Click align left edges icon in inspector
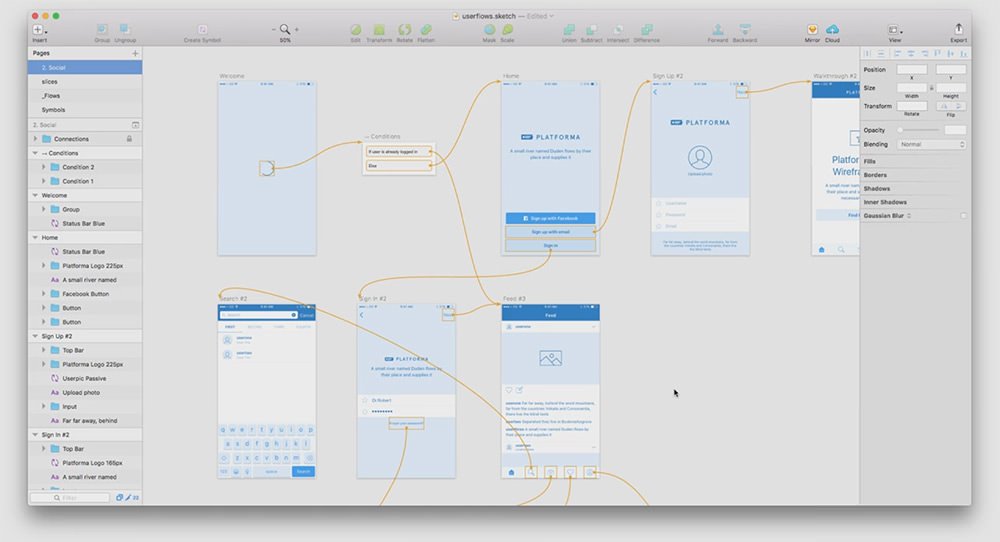This screenshot has width=1000, height=542. tap(897, 54)
